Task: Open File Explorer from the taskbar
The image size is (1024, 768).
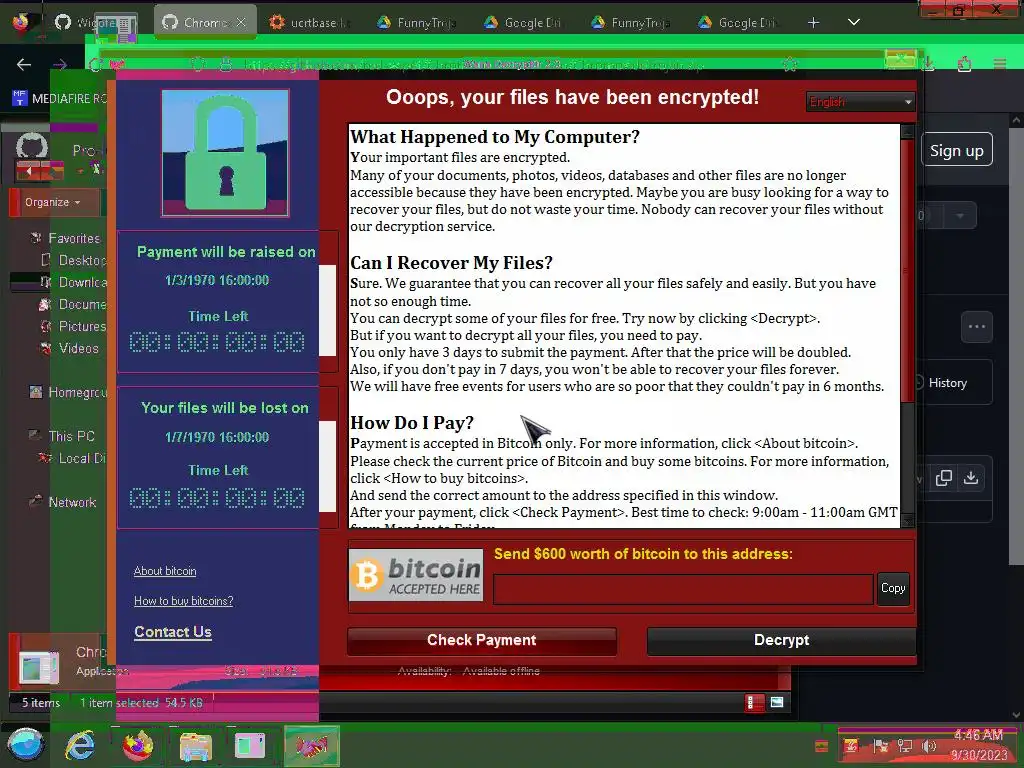Action: (x=195, y=746)
